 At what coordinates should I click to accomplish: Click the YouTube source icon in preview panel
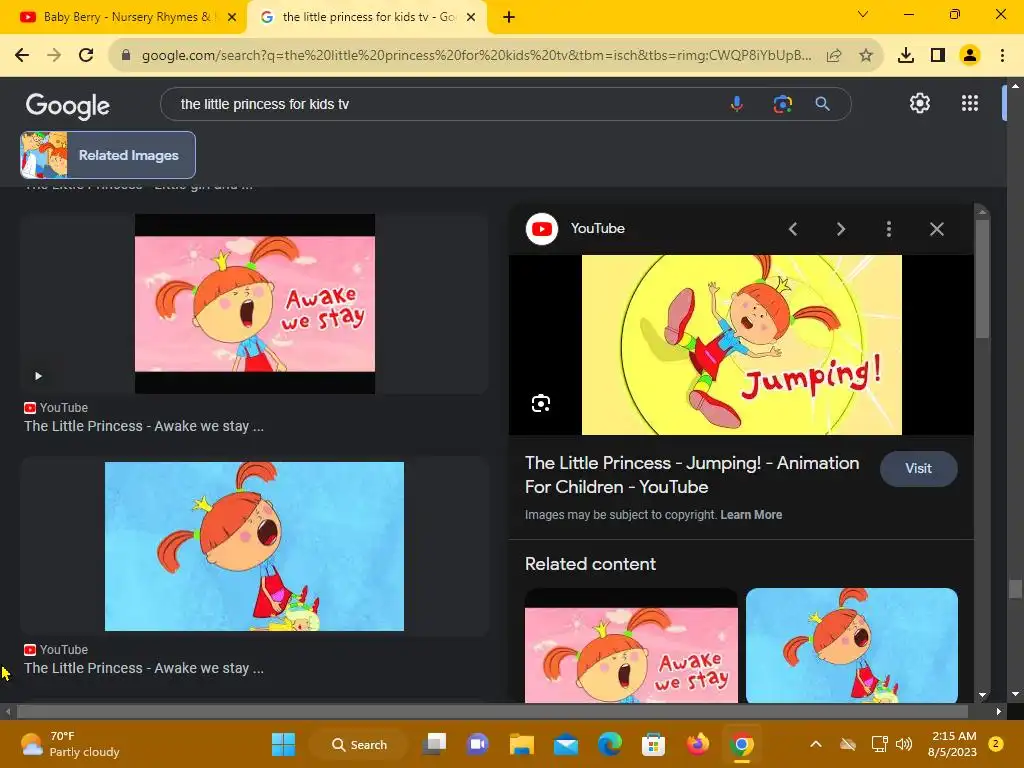click(x=541, y=229)
